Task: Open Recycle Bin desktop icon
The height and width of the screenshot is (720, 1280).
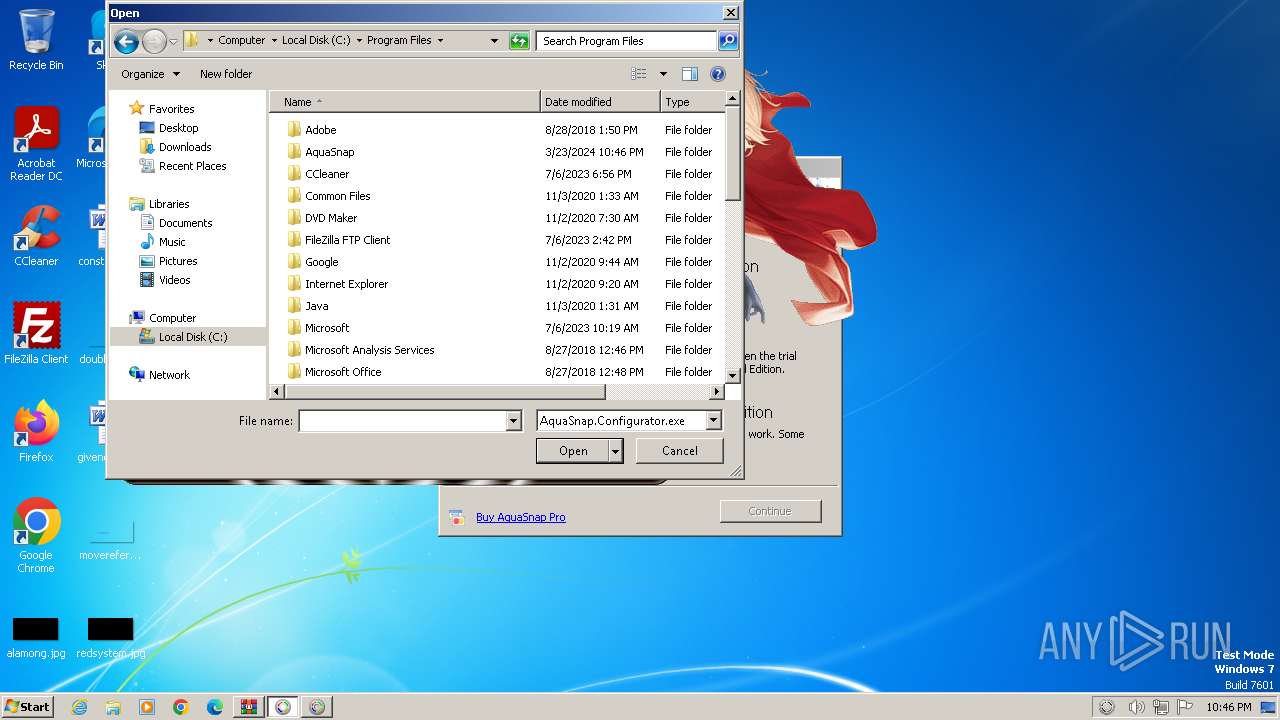Action: tap(36, 40)
